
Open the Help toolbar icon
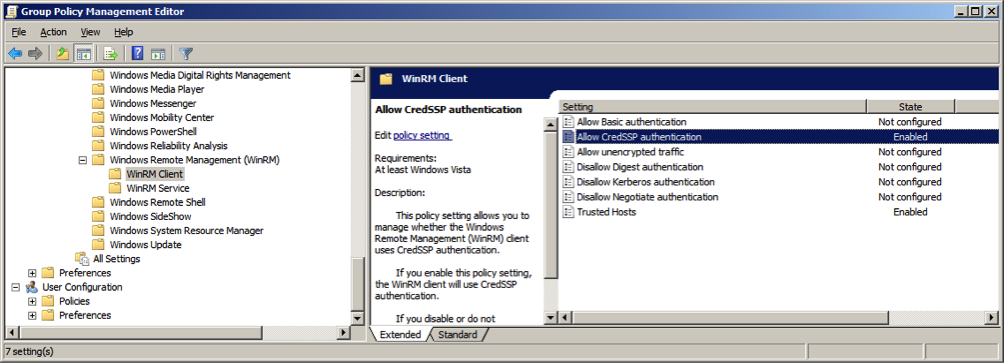pos(137,54)
